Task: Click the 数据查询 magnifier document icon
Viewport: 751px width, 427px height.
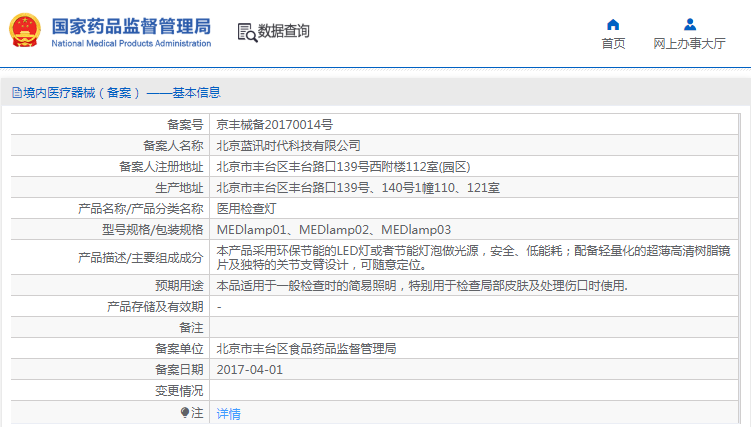Action: [246, 32]
